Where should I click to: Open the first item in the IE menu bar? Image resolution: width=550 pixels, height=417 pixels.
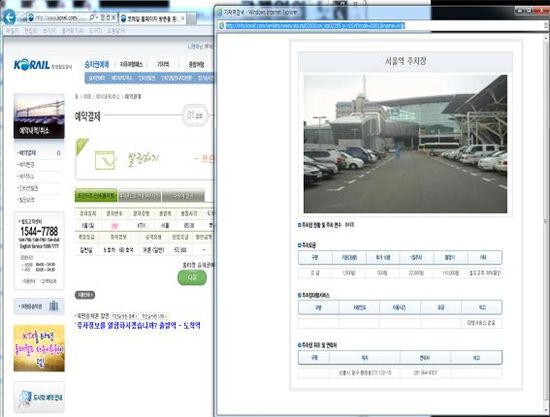pos(12,31)
